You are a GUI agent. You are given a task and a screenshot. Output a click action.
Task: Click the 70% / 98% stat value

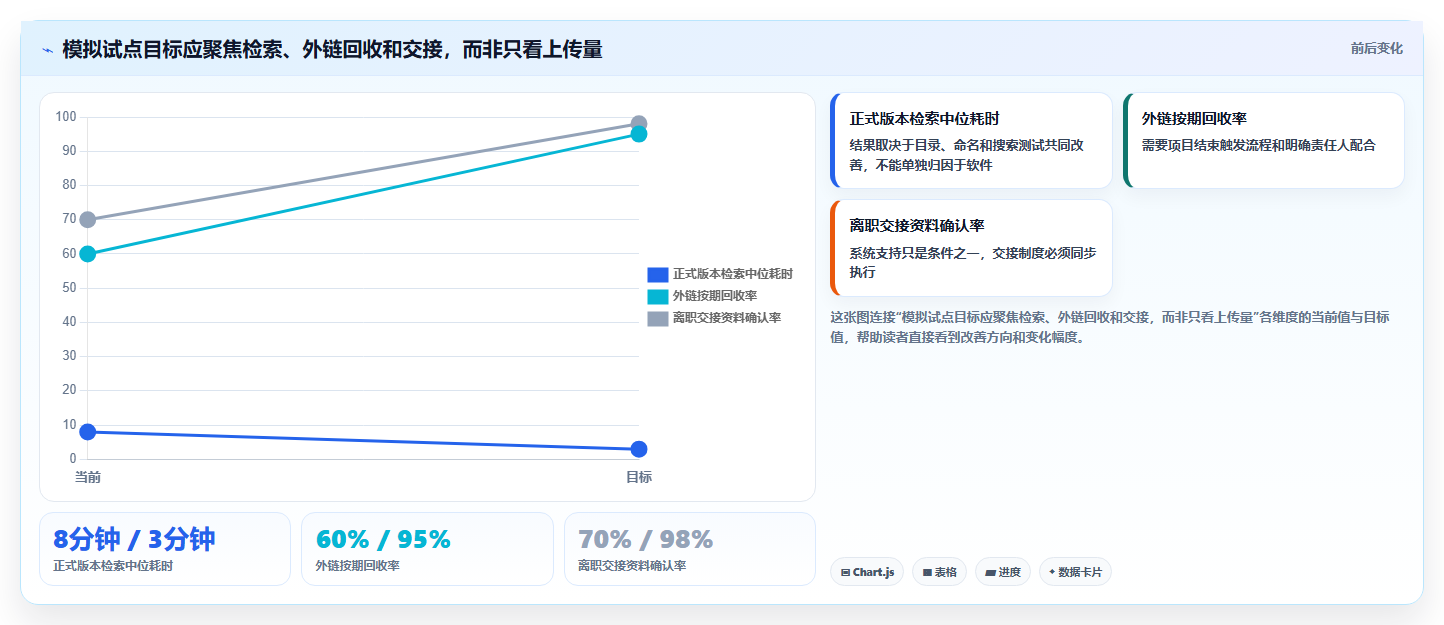tap(645, 539)
